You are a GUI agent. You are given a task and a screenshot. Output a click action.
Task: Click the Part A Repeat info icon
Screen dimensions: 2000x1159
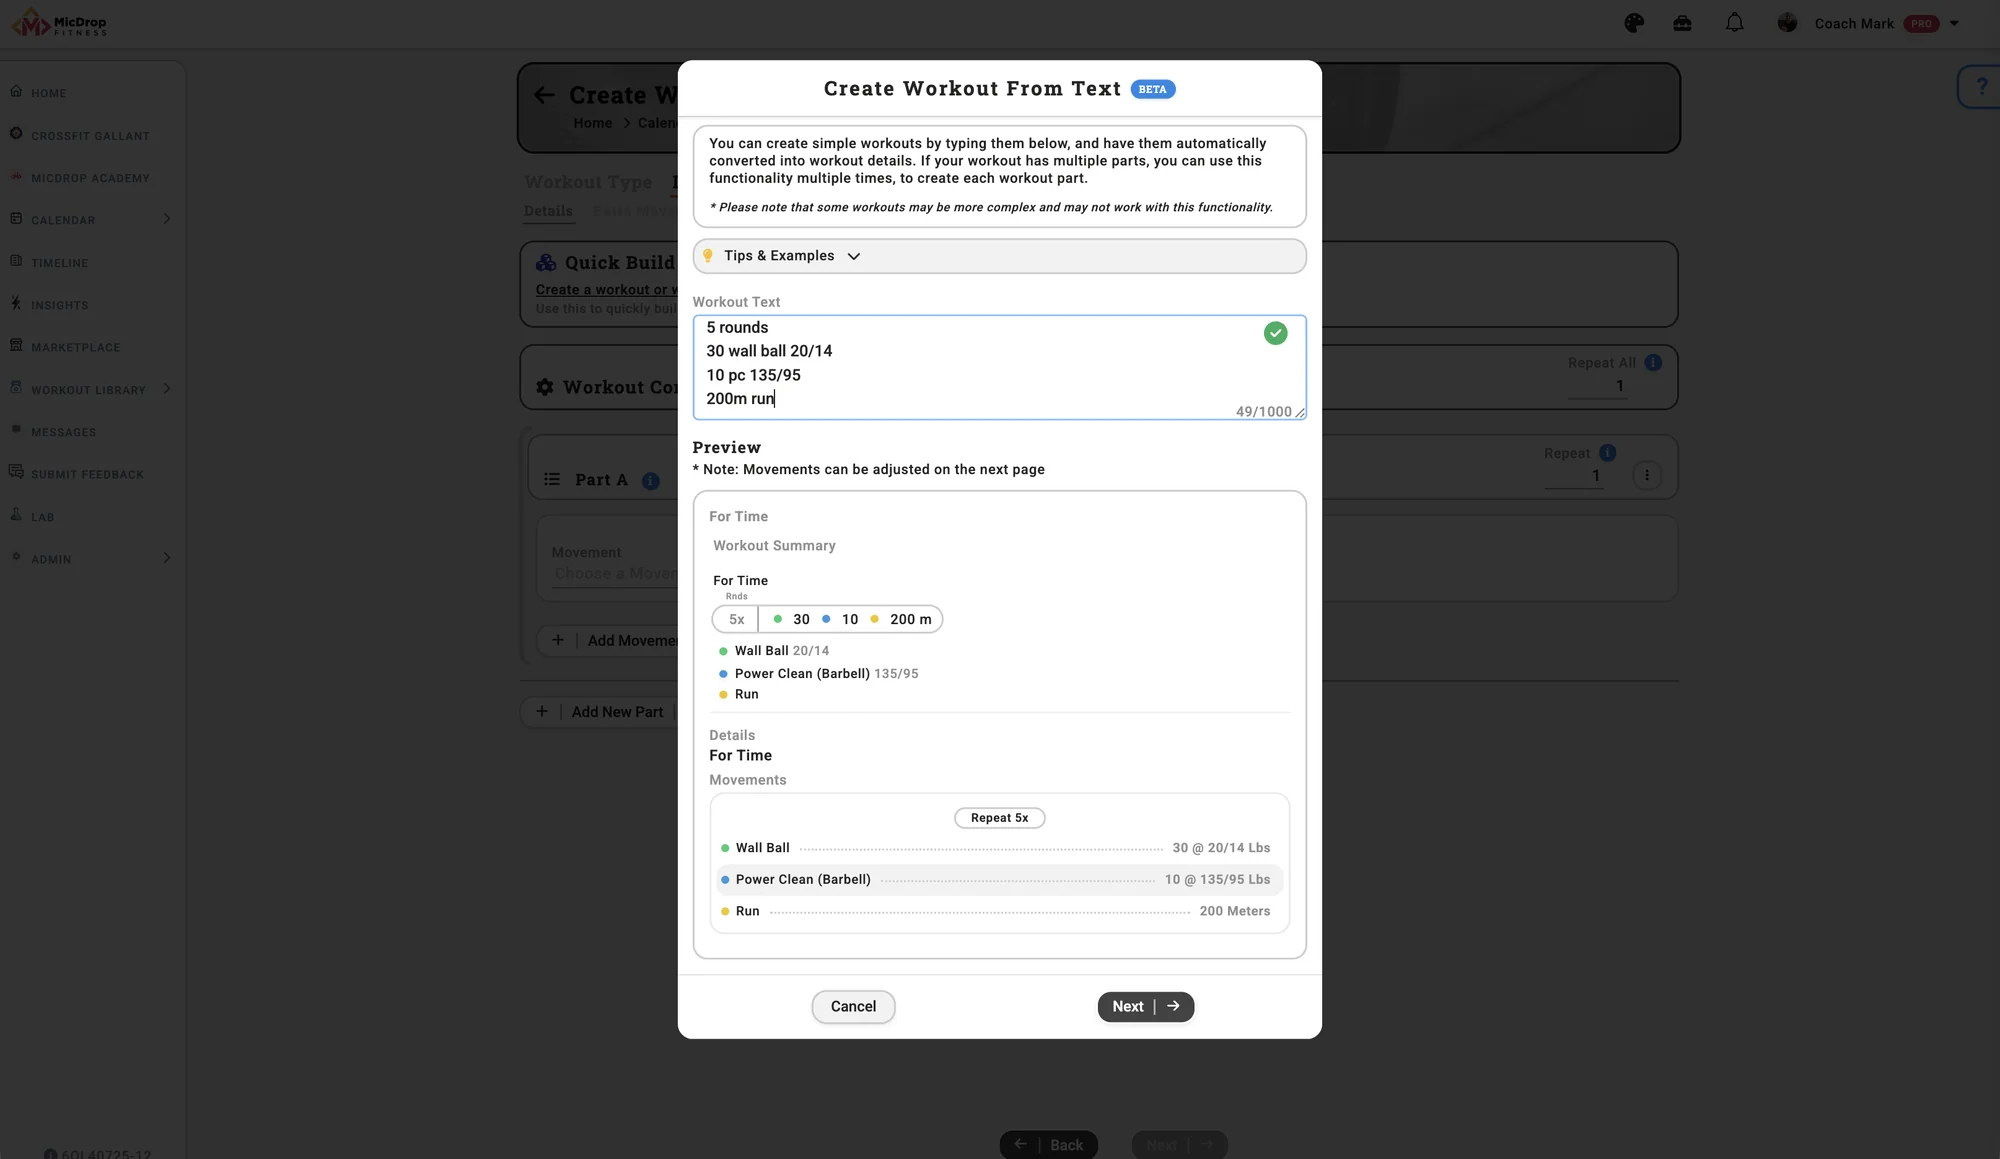(1607, 453)
